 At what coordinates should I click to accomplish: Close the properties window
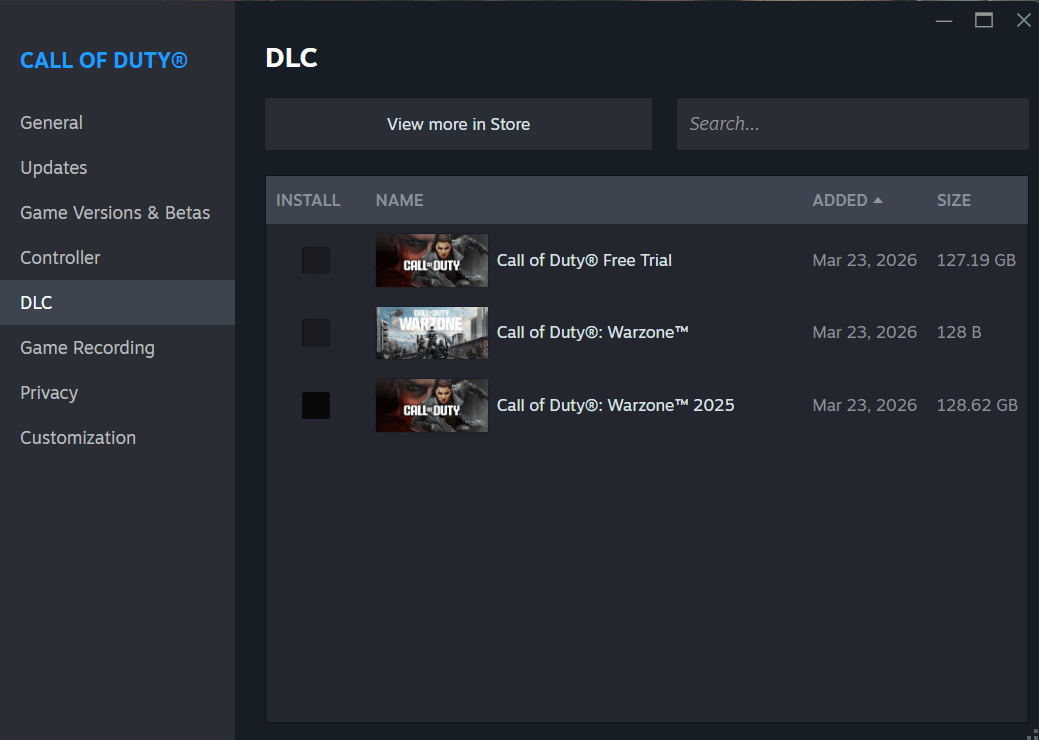(1023, 20)
